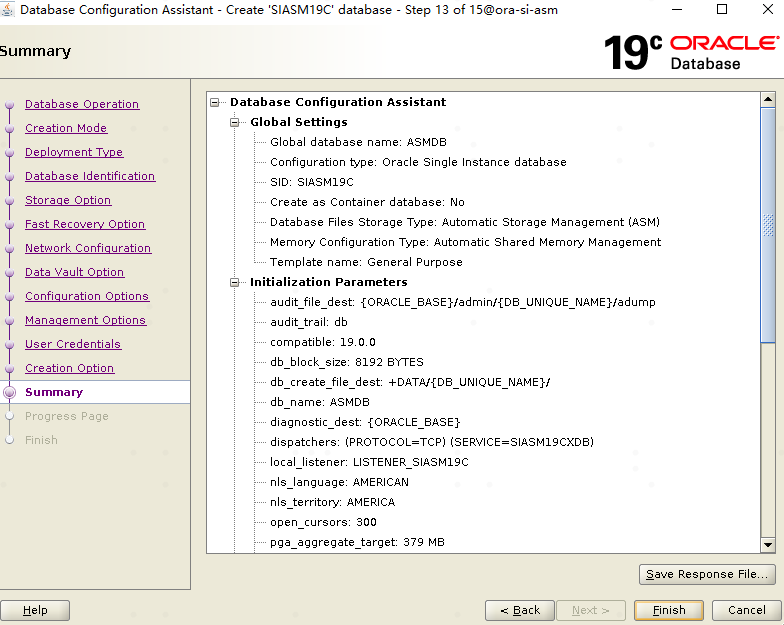Open the Database Identification step
The image size is (784, 625).
(90, 176)
